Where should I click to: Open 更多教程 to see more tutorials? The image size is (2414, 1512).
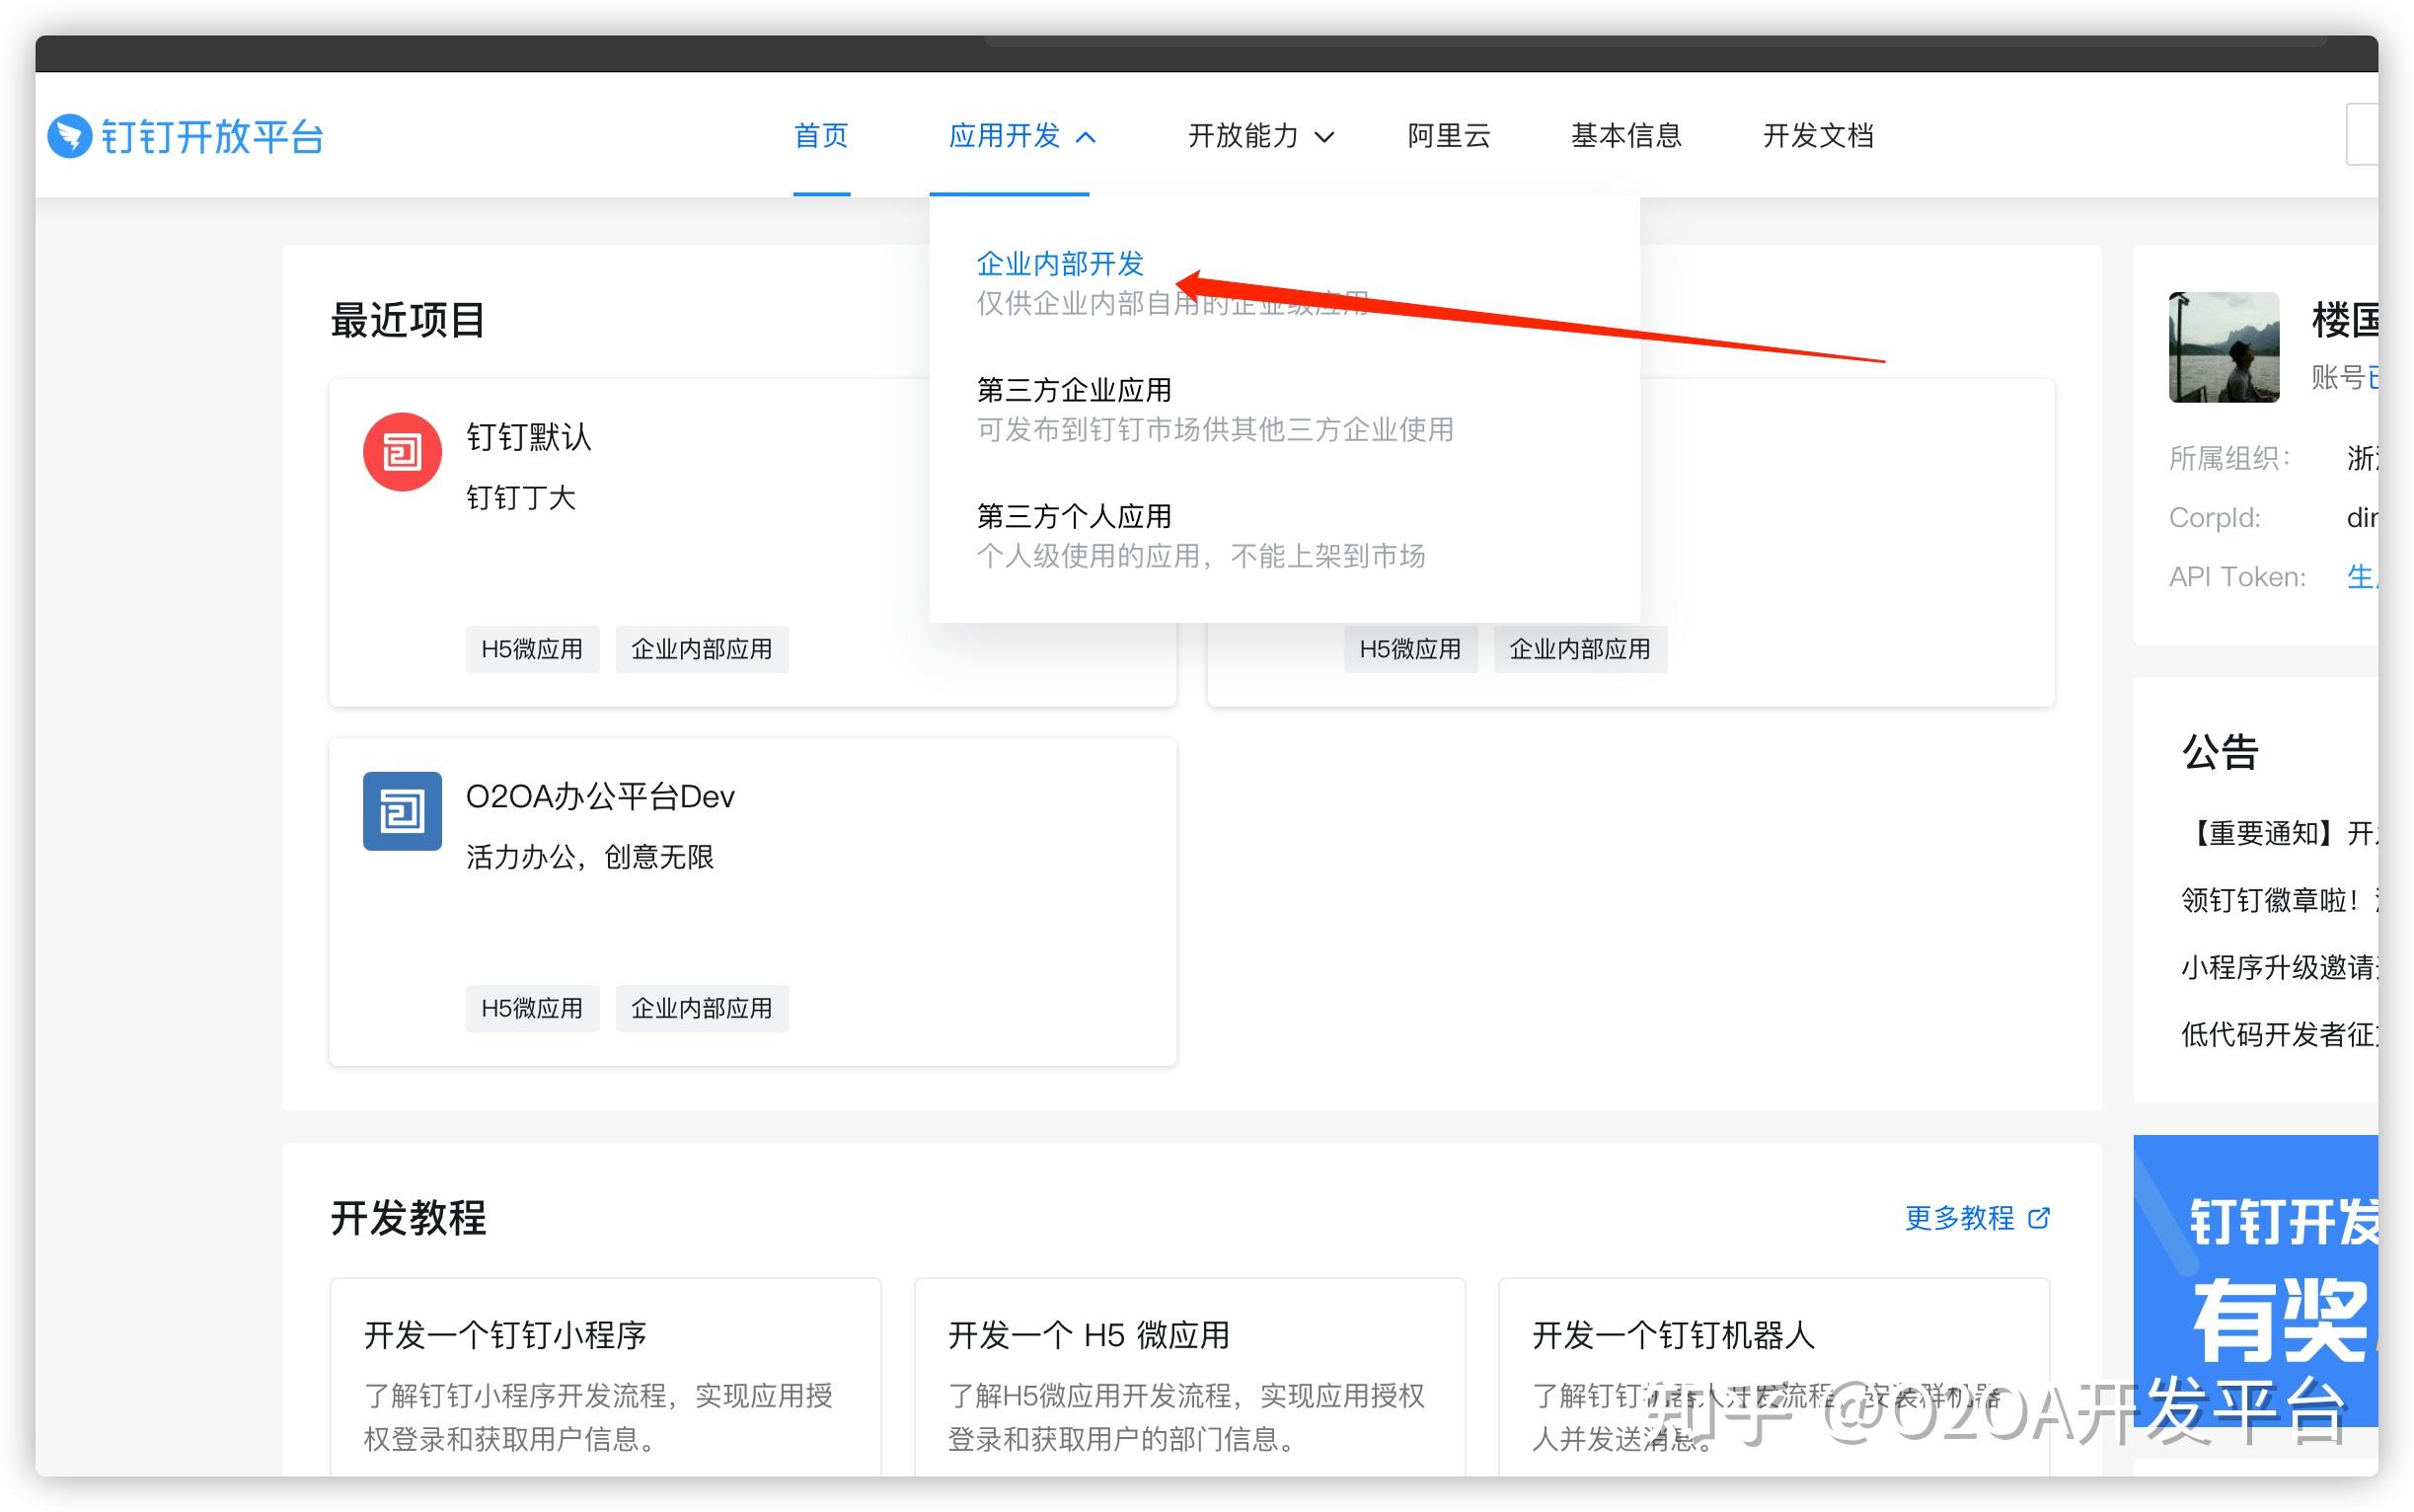click(1960, 1218)
